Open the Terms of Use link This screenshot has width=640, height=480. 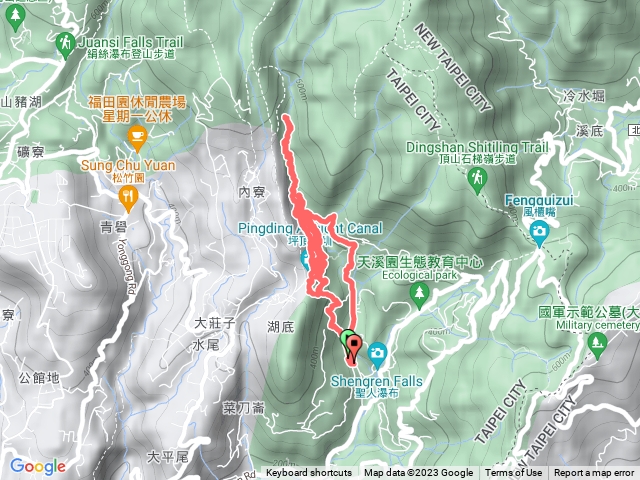[x=513, y=473]
